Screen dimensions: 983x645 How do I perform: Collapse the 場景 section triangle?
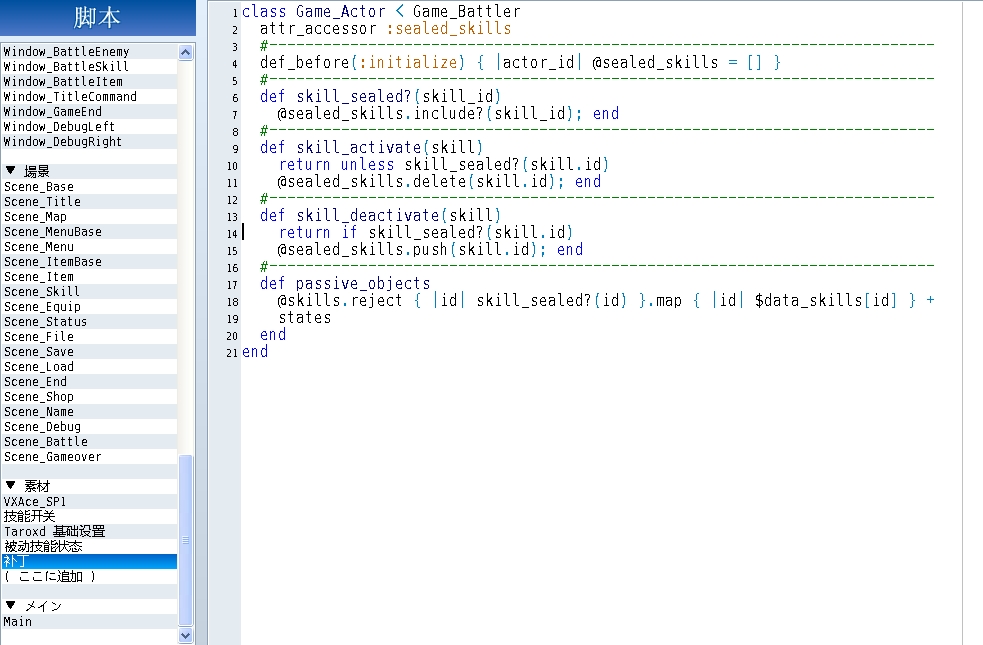(11, 170)
